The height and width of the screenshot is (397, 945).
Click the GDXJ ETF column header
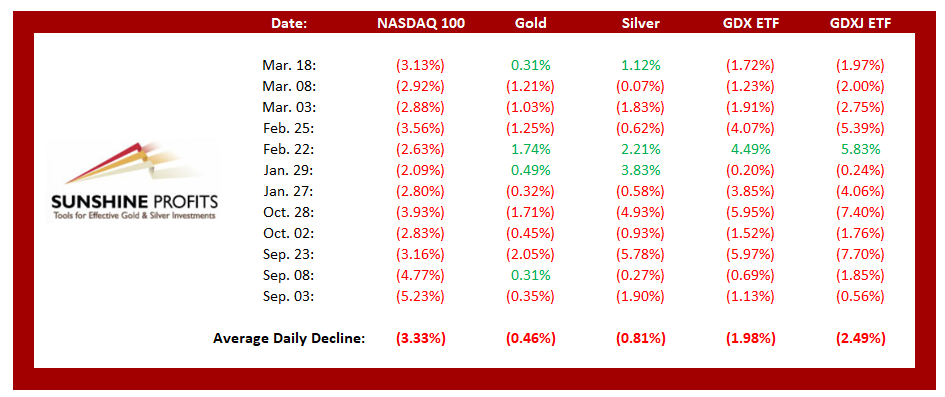860,23
